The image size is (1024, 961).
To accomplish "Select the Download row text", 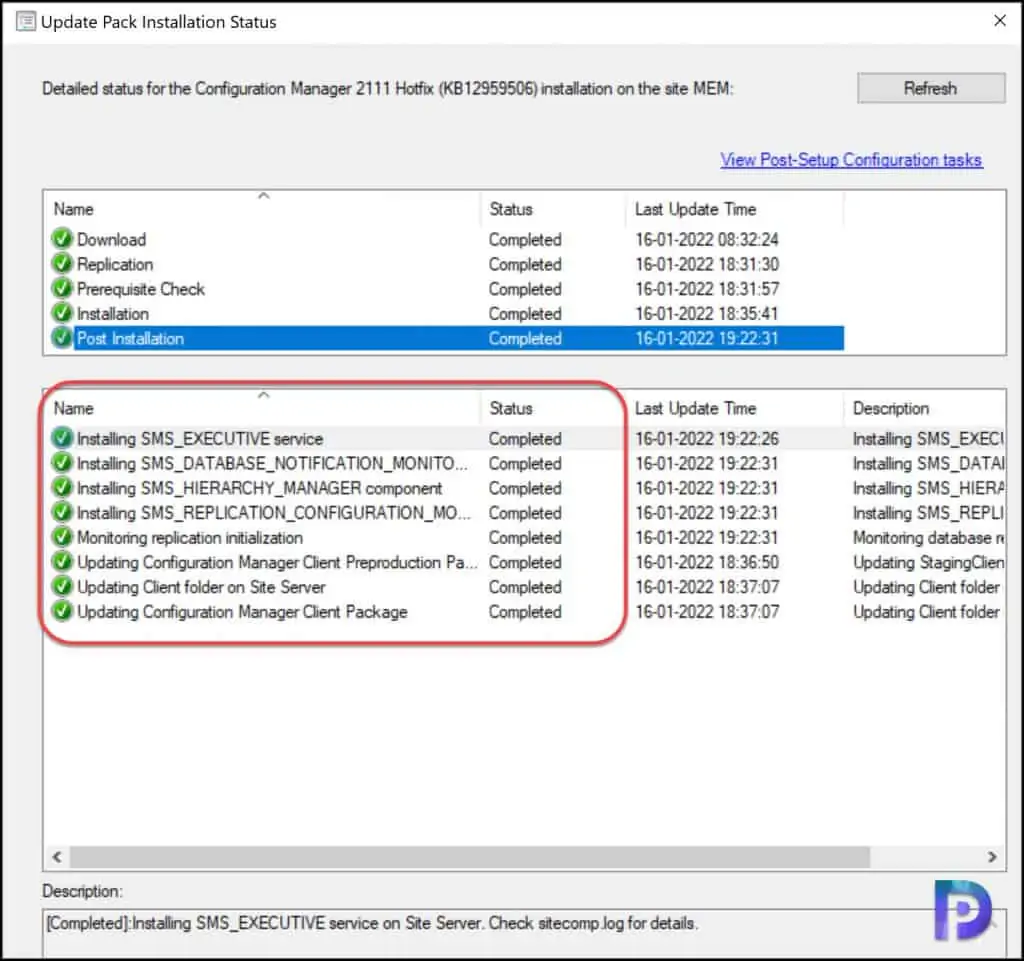I will point(112,240).
